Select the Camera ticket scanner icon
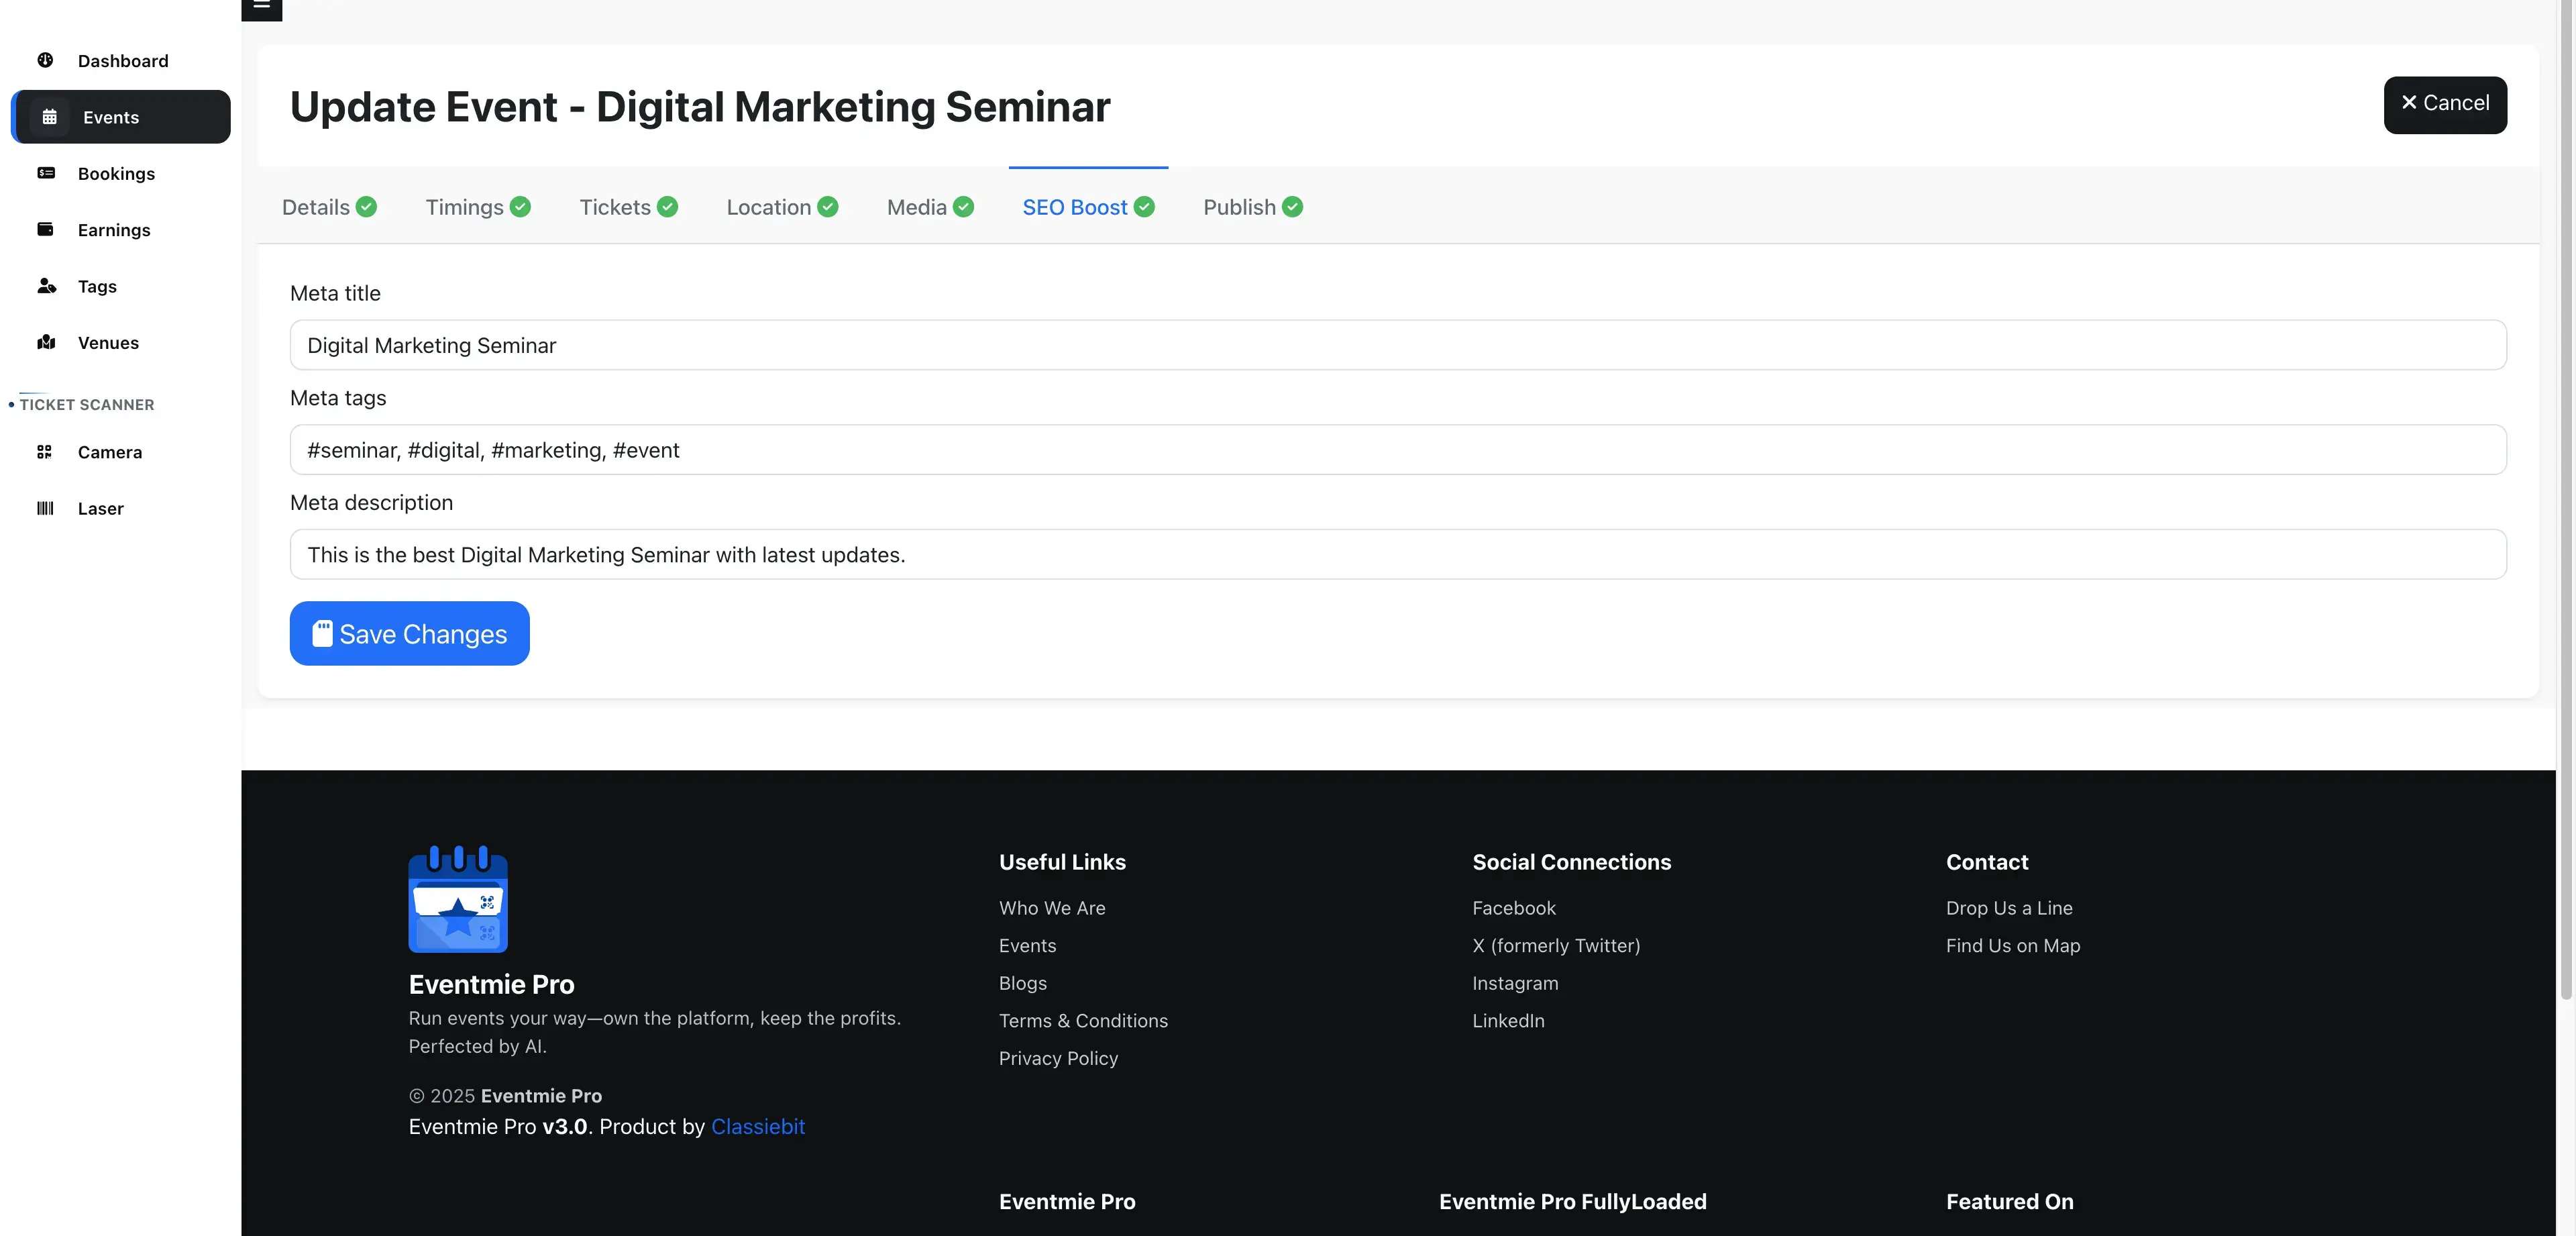 (44, 451)
